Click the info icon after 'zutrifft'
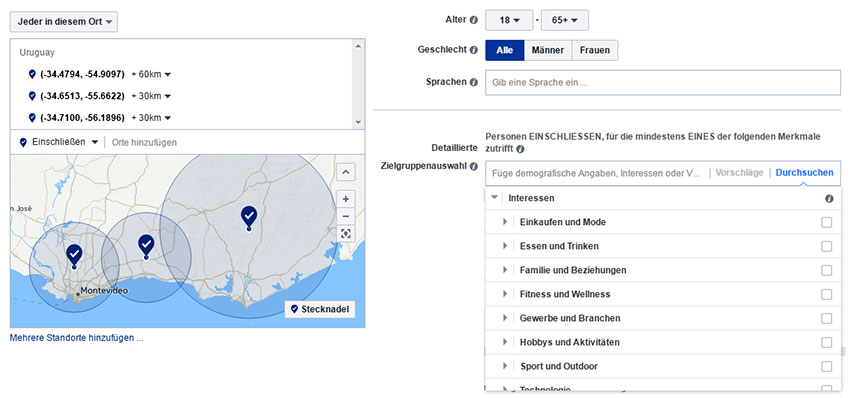This screenshot has height=398, width=850. (520, 149)
